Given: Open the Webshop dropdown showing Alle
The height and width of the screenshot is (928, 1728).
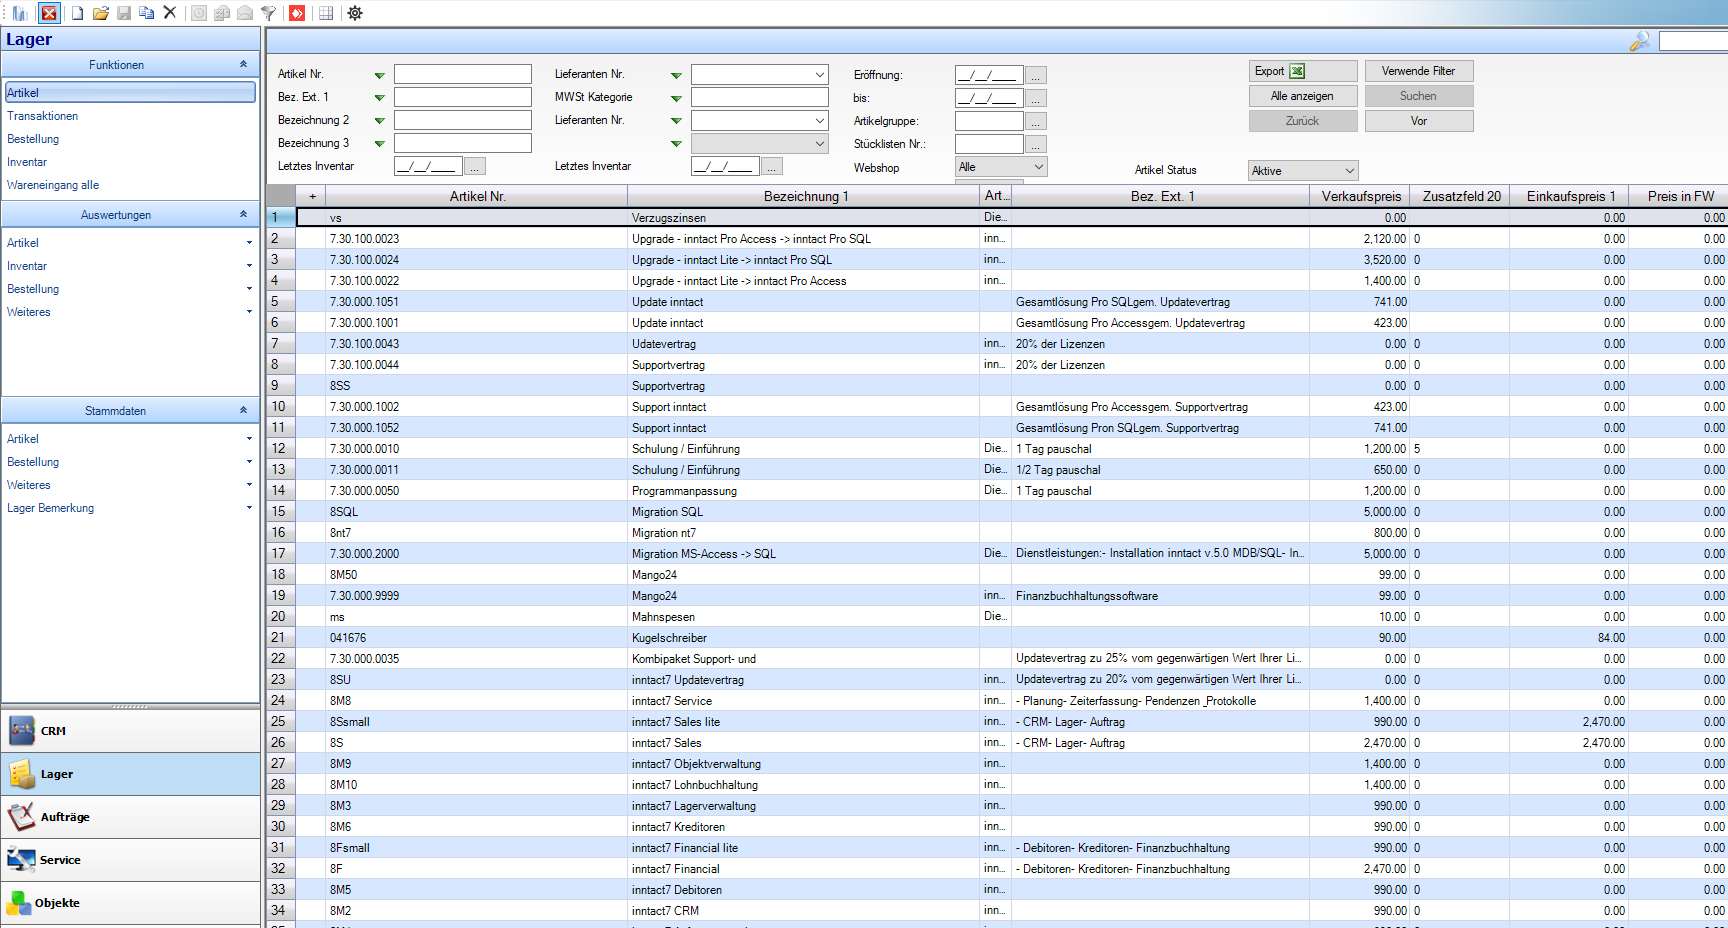Looking at the screenshot, I should coord(1001,167).
